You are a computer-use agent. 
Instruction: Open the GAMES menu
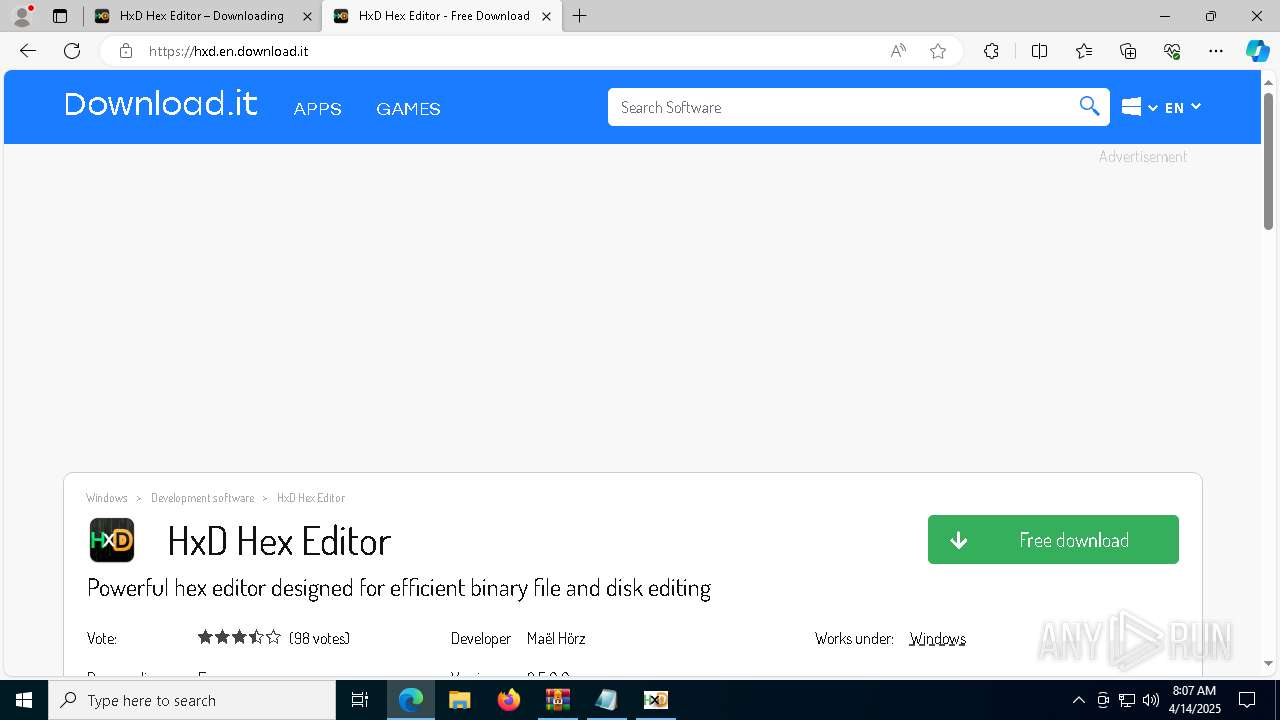pyautogui.click(x=408, y=109)
